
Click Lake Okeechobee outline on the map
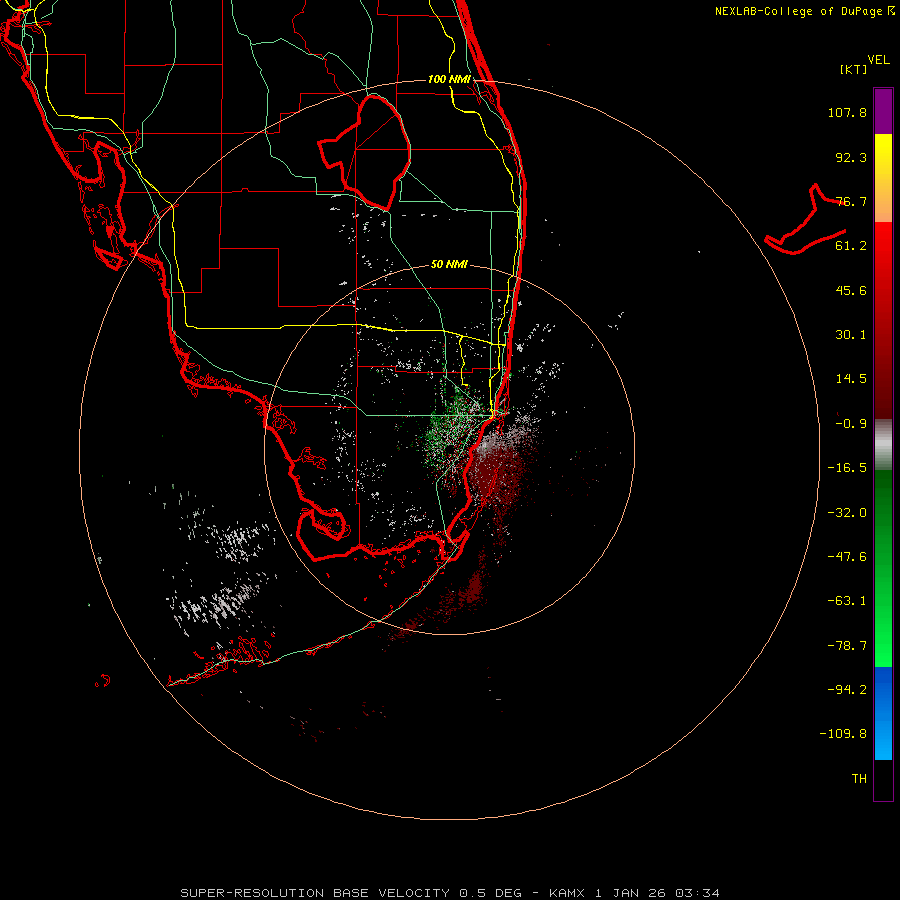tap(364, 152)
